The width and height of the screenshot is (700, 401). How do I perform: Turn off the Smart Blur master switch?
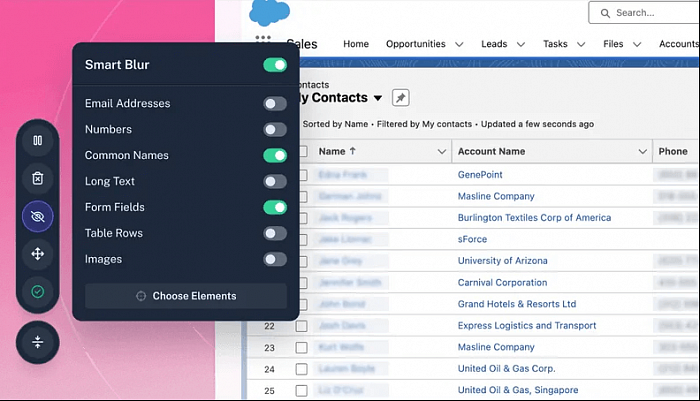tap(275, 65)
